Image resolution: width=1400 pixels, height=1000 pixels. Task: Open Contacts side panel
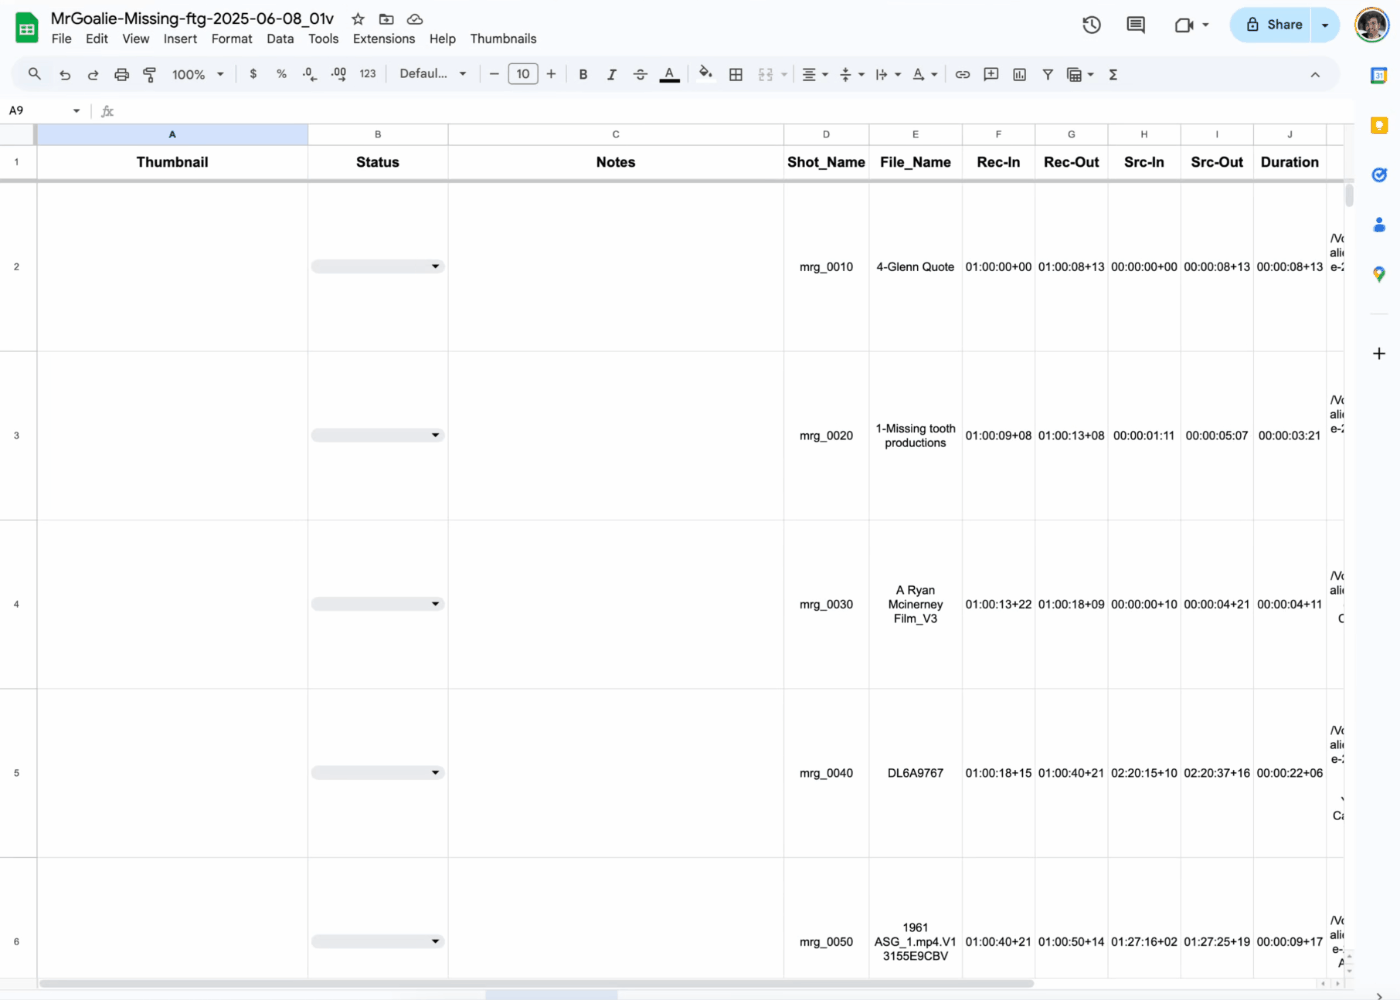1379,225
